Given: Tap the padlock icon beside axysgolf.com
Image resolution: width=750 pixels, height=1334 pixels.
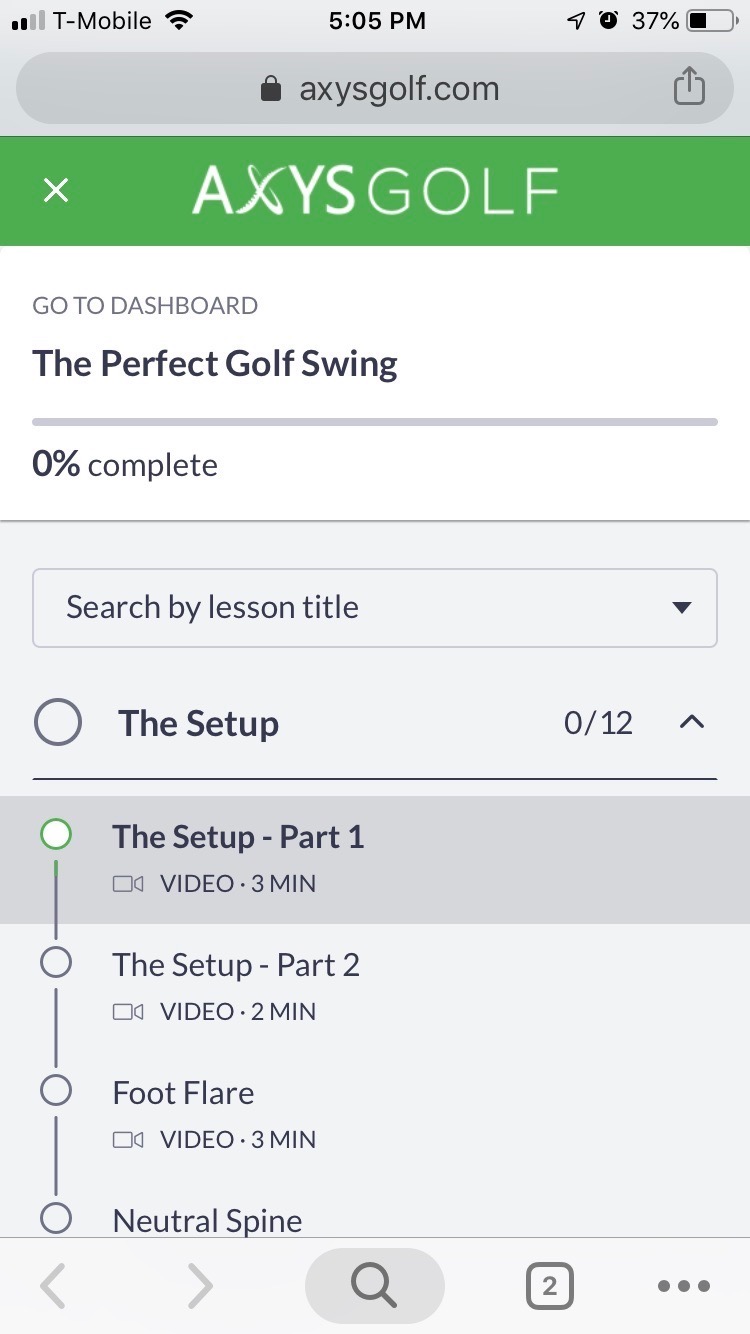Looking at the screenshot, I should point(271,90).
